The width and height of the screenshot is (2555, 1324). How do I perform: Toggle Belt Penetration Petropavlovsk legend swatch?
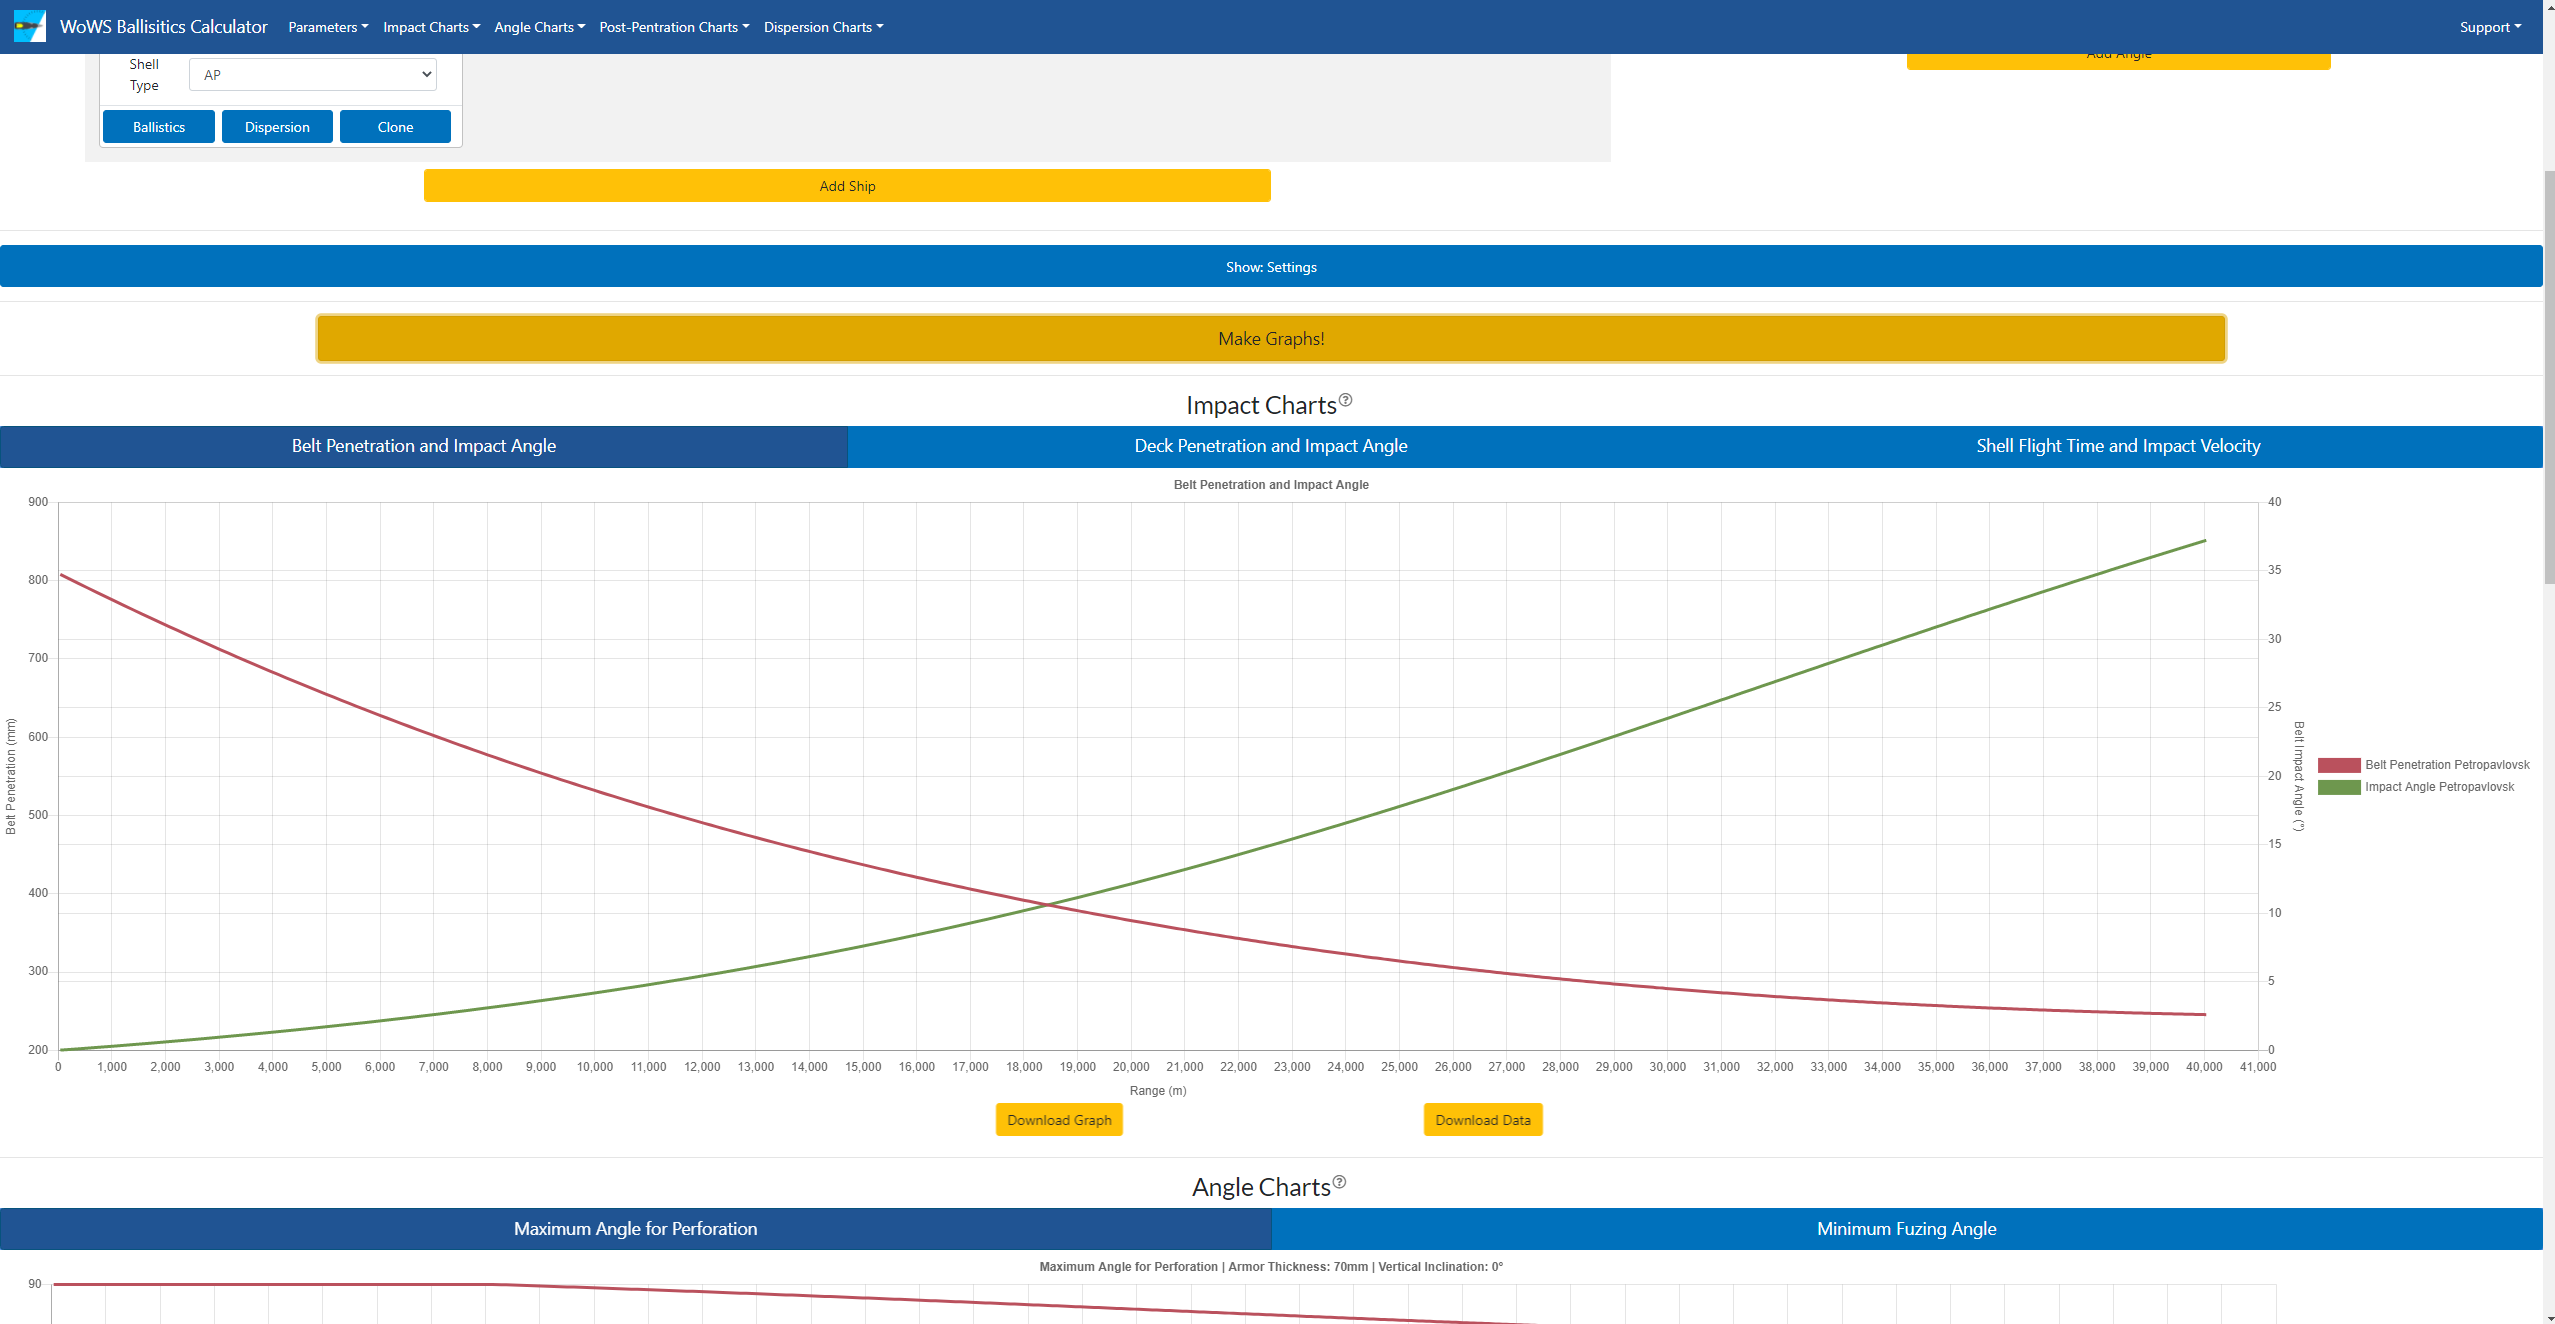[2338, 765]
